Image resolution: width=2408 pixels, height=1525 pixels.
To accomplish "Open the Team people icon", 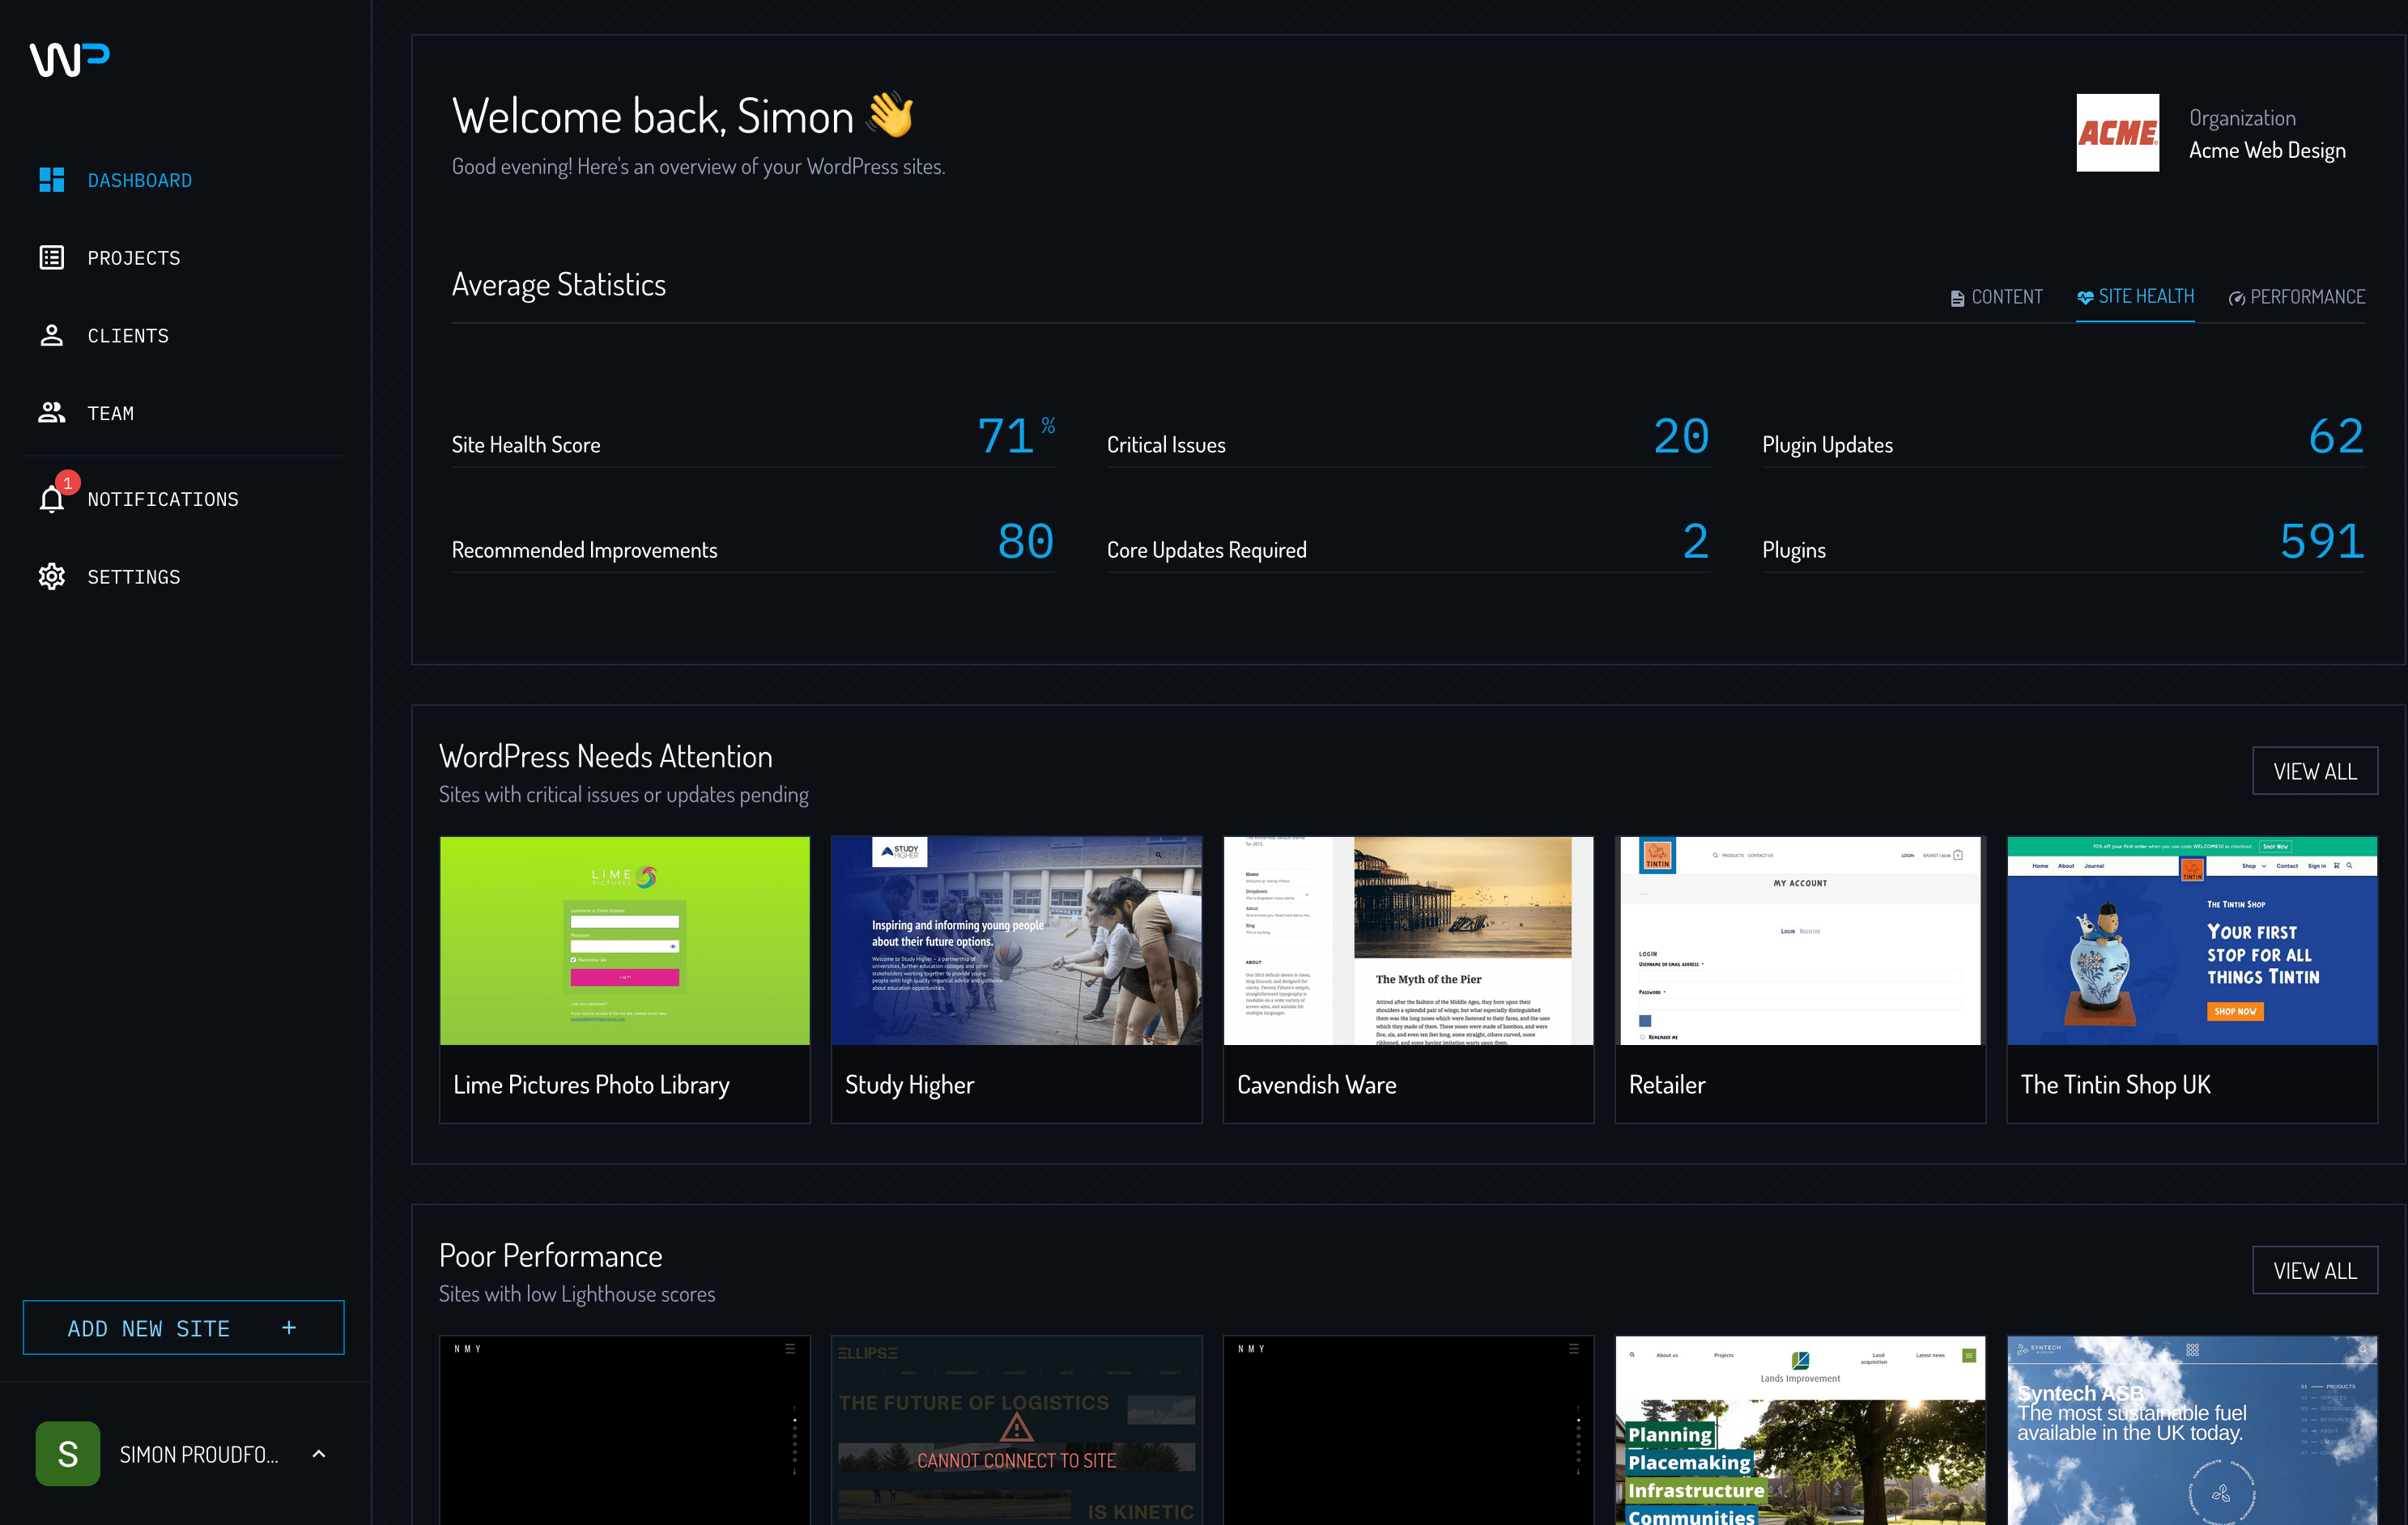I will (51, 413).
